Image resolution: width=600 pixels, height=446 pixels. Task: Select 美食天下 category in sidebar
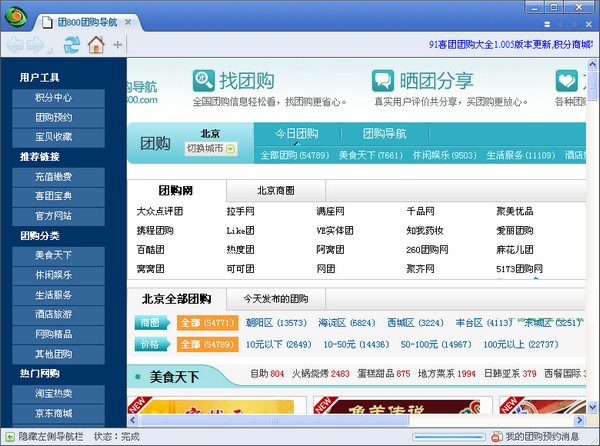(x=58, y=256)
